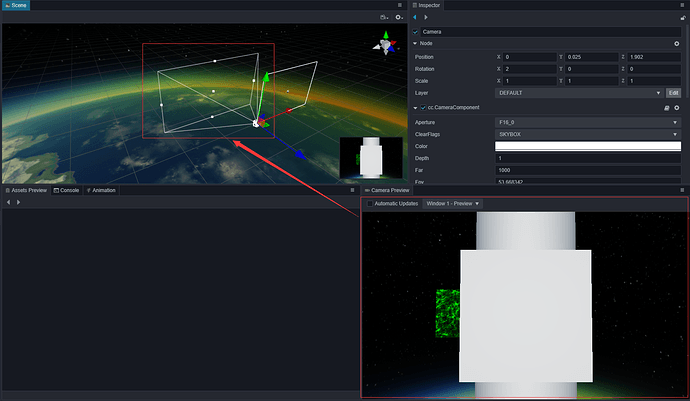Click the green Y-axis cone on orientation gizmo

[x=386, y=35]
